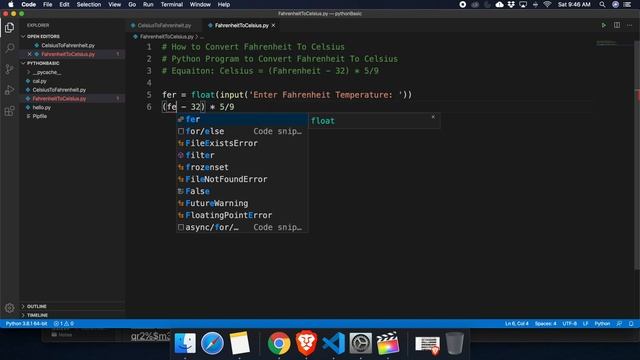Open the Explorer view in activity bar
640x360 pixels.
[x=9, y=27]
